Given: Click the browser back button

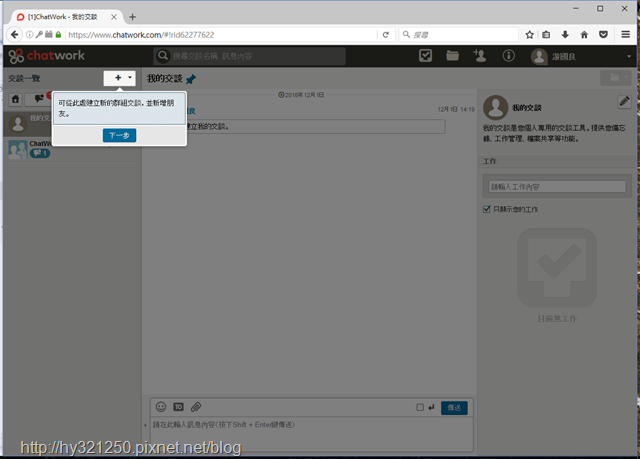Looking at the screenshot, I should [x=14, y=35].
